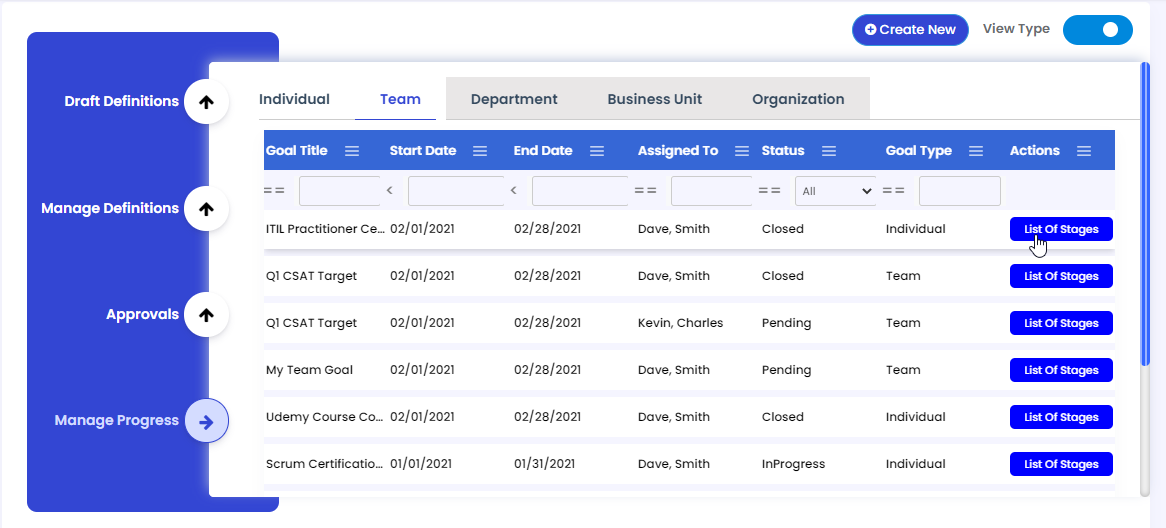Switch to the Business Unit tab

coord(654,99)
